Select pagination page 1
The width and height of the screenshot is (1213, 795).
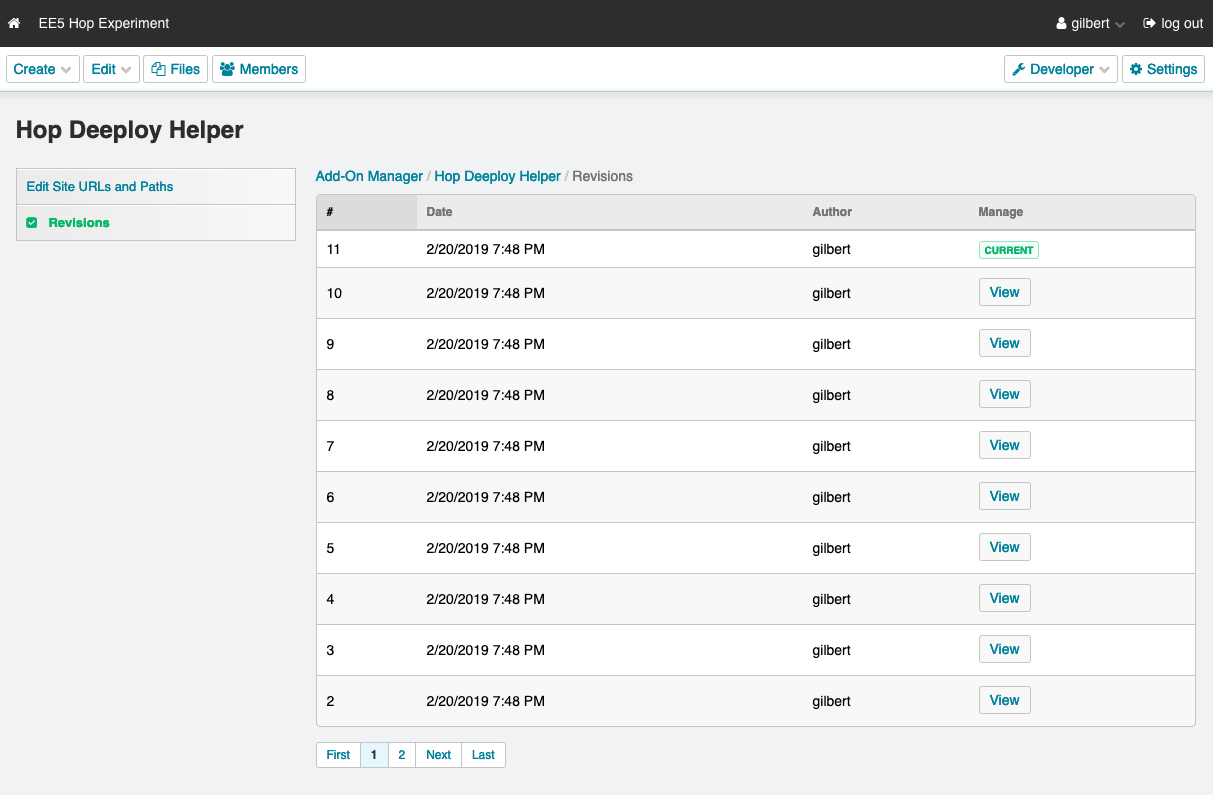[374, 755]
